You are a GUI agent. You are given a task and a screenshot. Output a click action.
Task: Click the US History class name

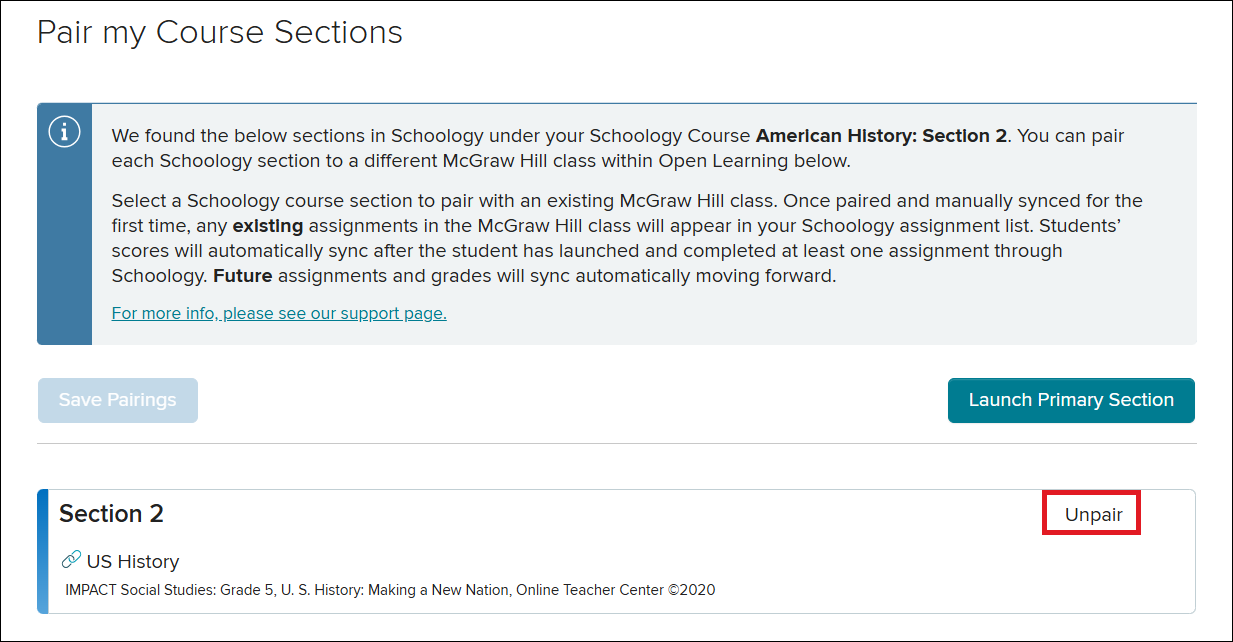point(133,561)
